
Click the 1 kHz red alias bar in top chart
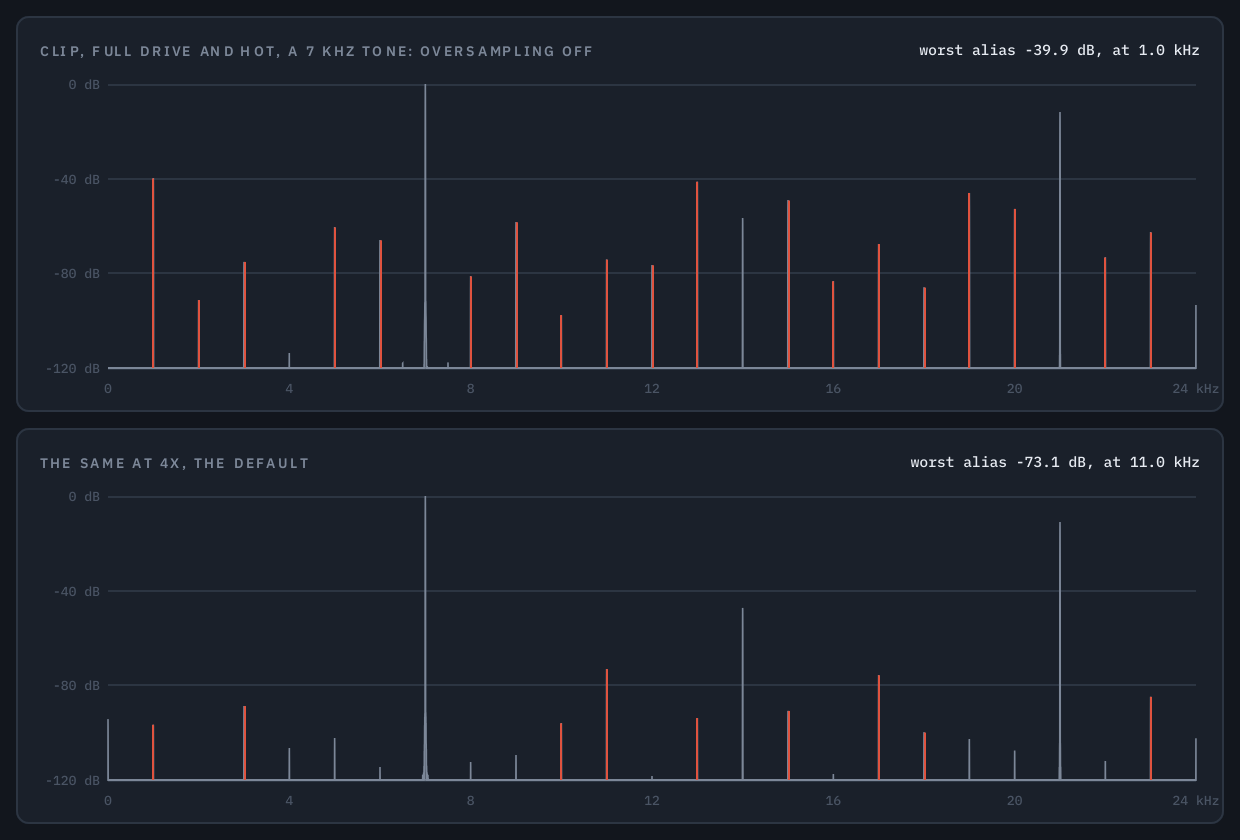coord(153,273)
